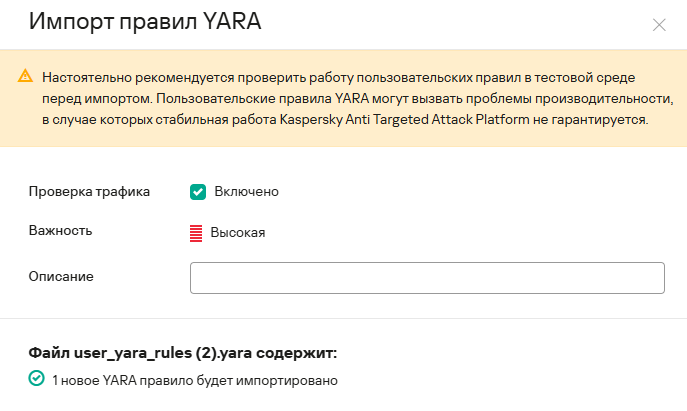Click the word 'содержит:' in file heading
The image size is (687, 411).
click(x=302, y=353)
